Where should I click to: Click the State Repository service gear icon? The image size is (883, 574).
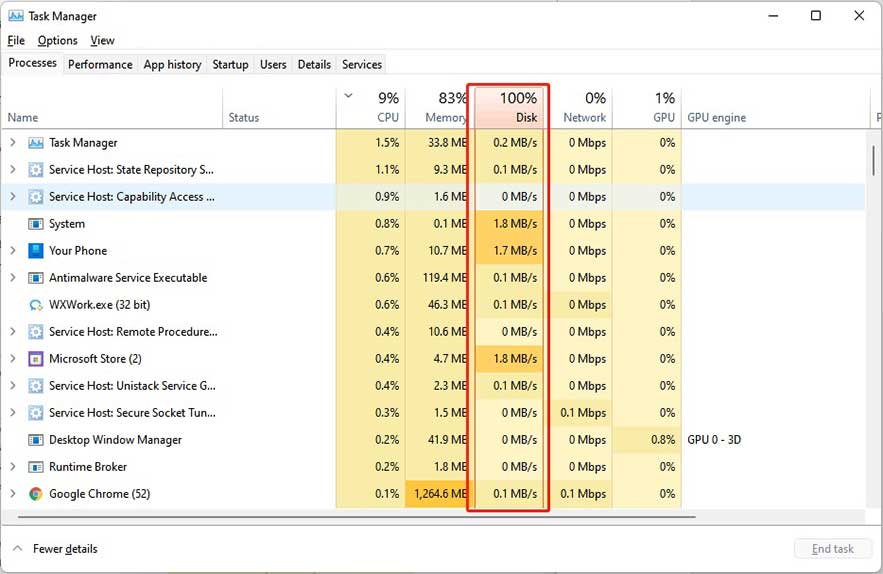[x=35, y=170]
